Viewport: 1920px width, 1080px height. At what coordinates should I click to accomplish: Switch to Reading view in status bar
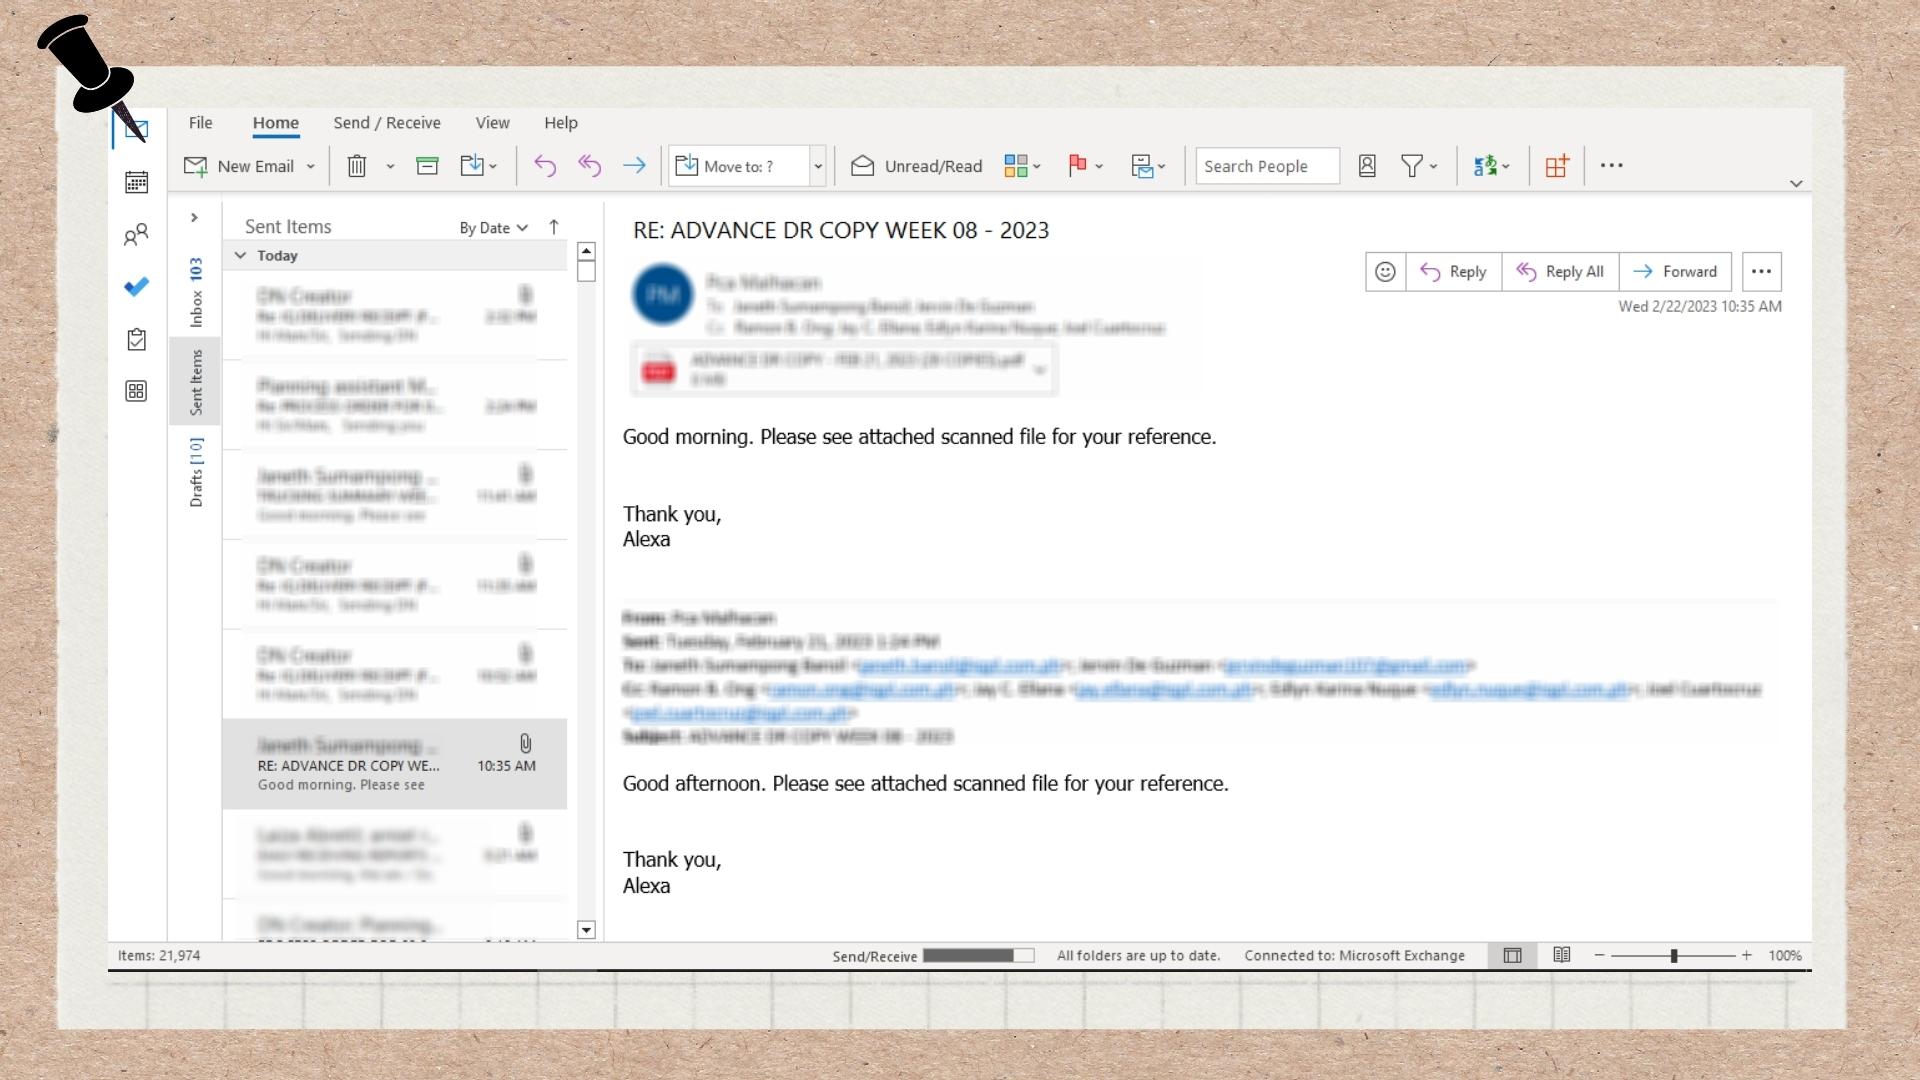pyautogui.click(x=1562, y=955)
